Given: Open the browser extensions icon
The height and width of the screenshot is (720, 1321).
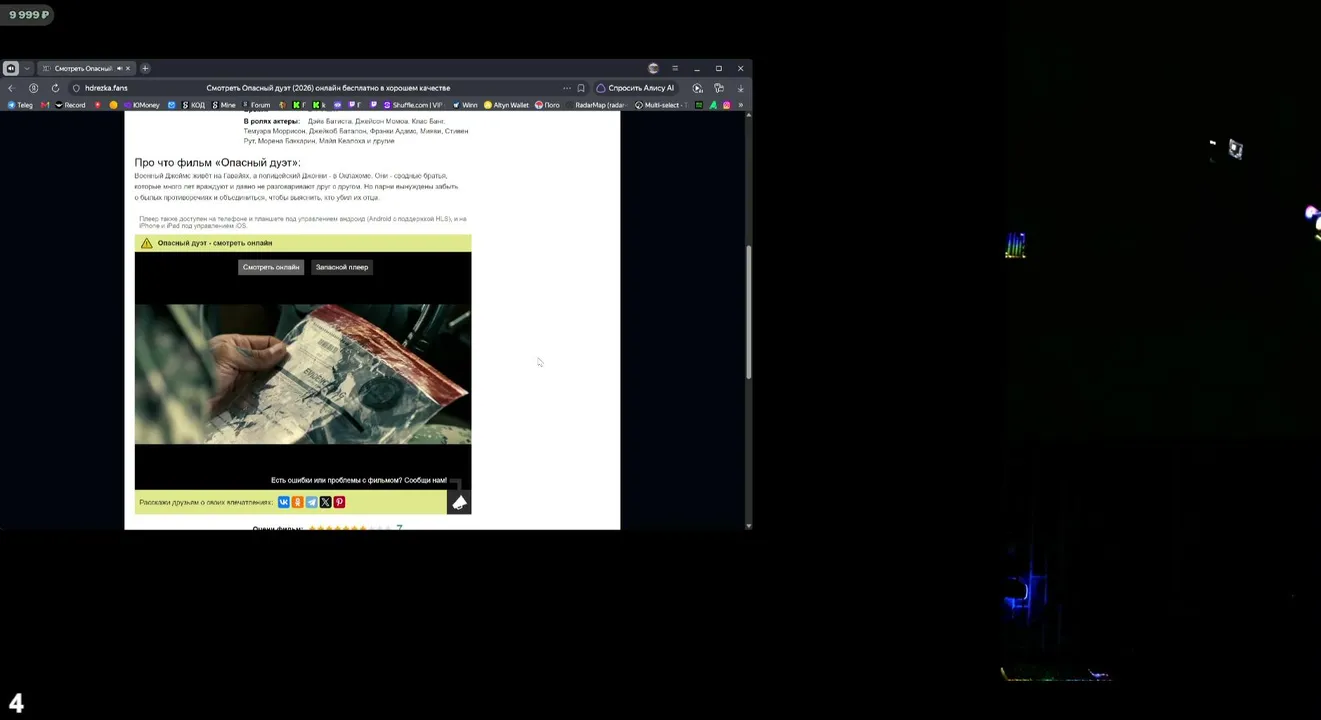Looking at the screenshot, I should 719,88.
